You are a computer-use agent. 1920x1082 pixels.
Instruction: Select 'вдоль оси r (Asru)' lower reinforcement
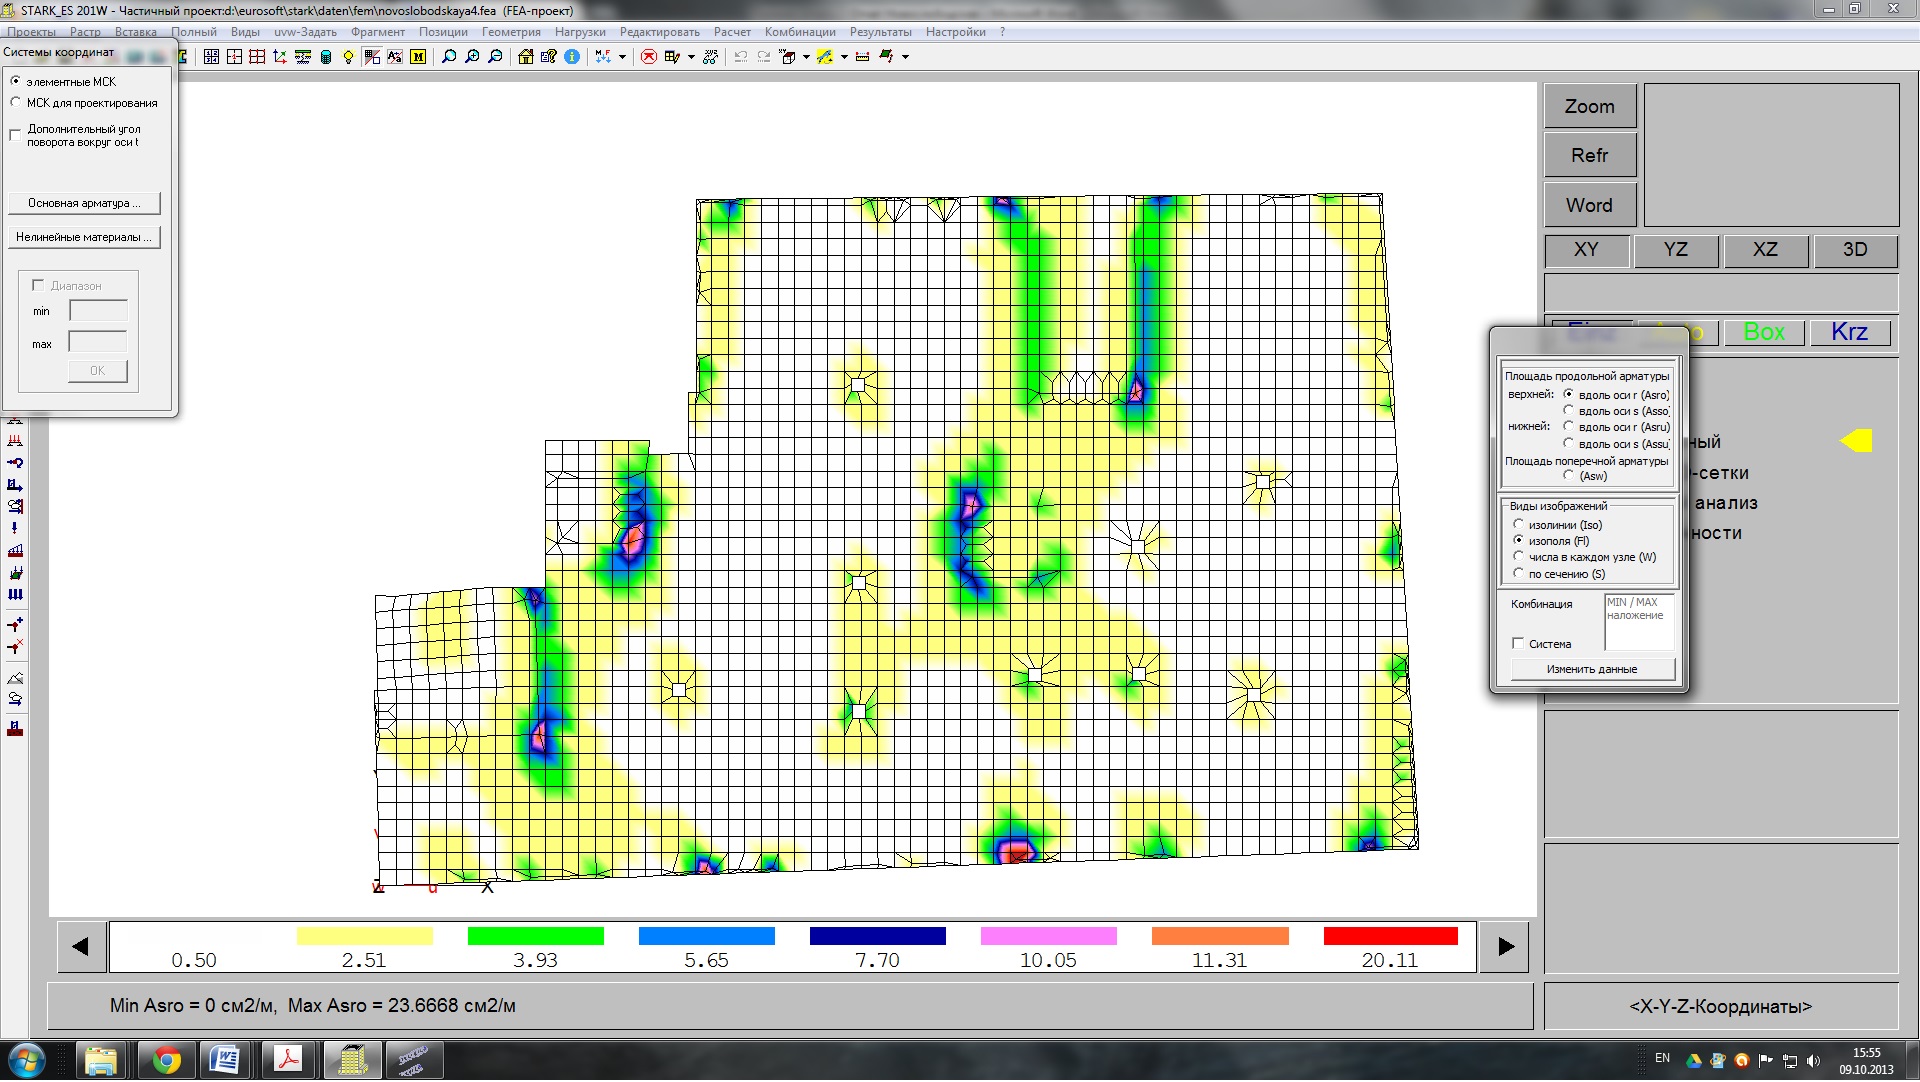[1568, 426]
